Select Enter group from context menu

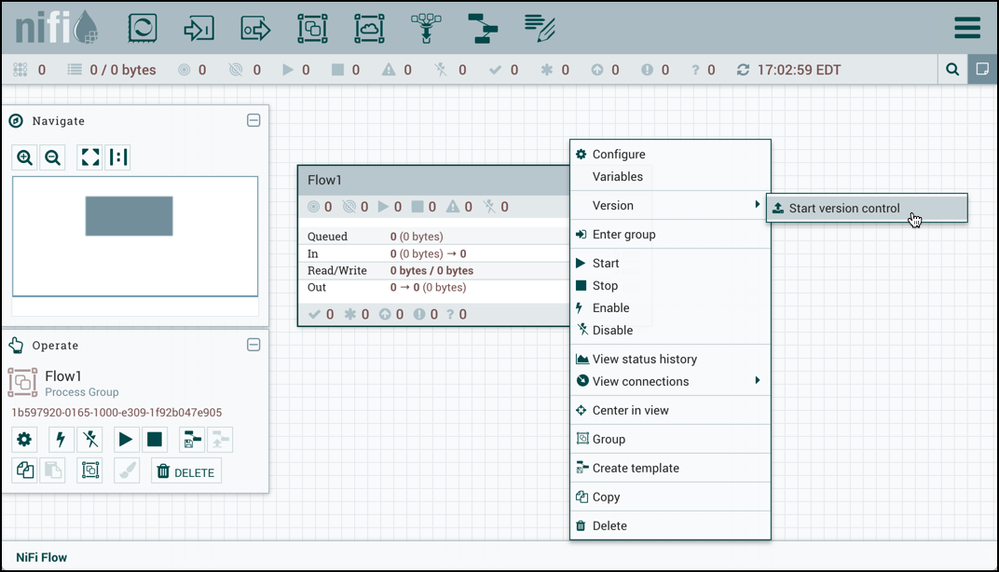click(623, 235)
